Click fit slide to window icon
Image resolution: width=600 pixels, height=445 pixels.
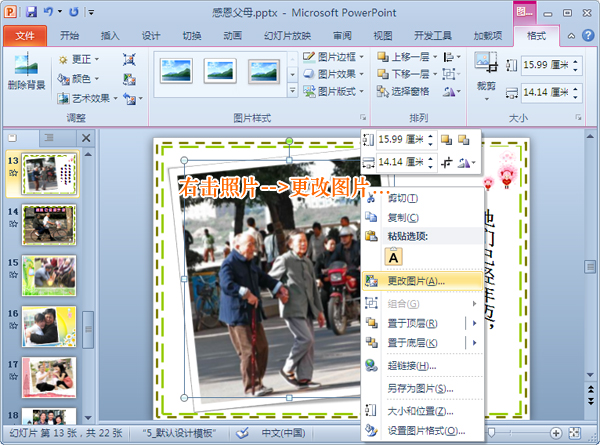(575, 433)
